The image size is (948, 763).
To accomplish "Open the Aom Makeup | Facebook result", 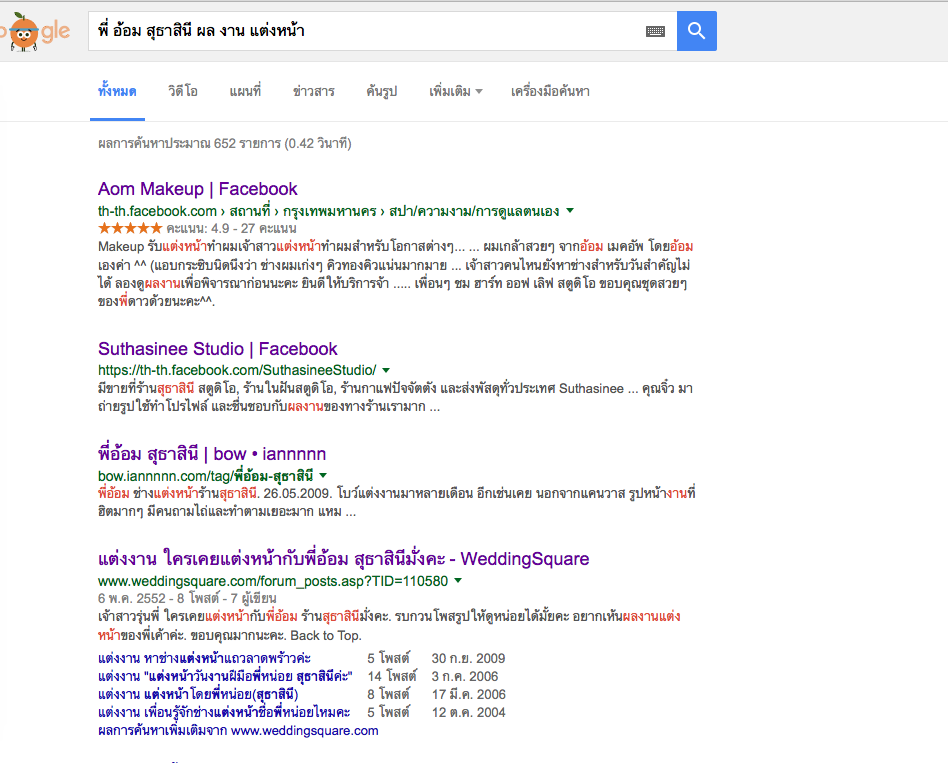I will (x=198, y=189).
